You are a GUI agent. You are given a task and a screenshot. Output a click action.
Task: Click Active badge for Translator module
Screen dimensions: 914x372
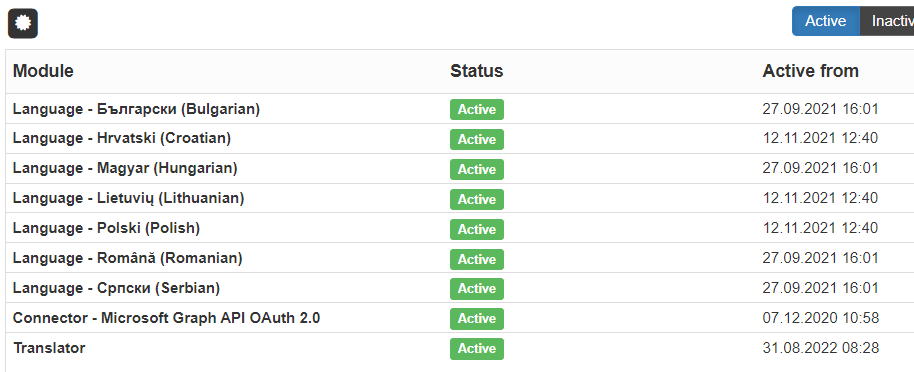coord(477,349)
